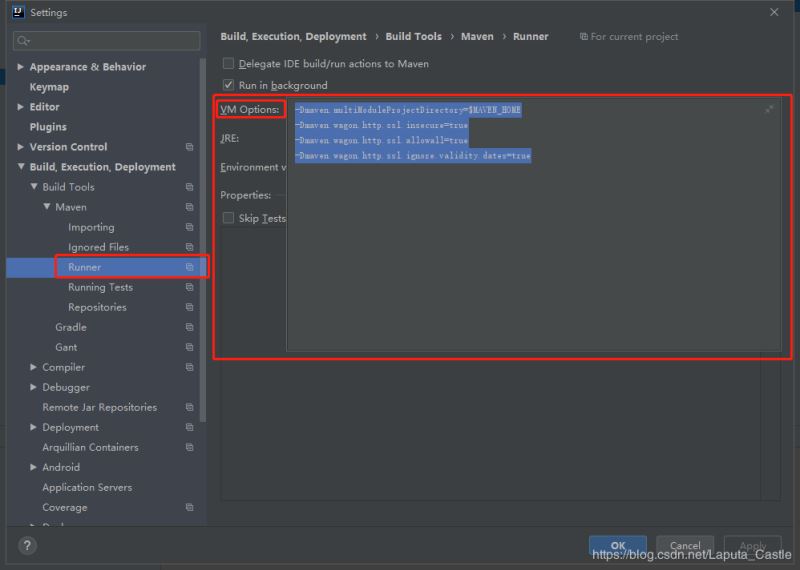Click the Cancel button
This screenshot has width=800, height=570.
click(685, 546)
